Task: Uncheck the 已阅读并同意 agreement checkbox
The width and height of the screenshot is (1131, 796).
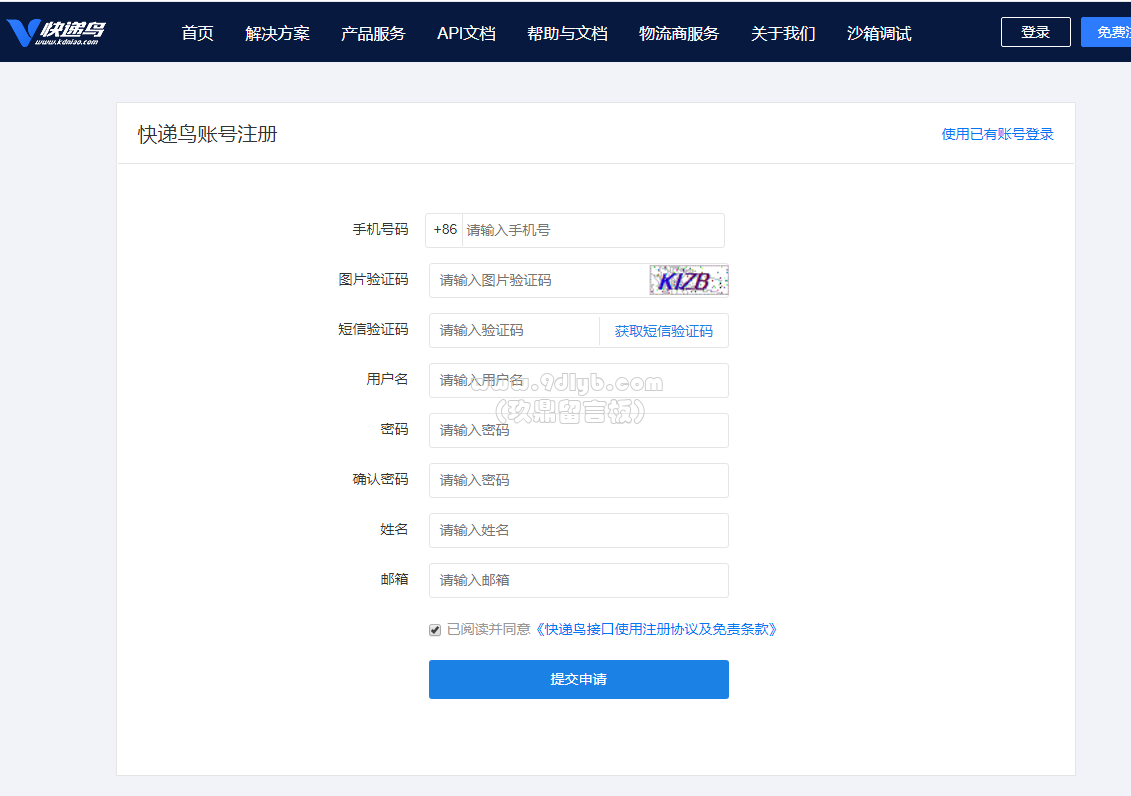Action: [x=435, y=630]
